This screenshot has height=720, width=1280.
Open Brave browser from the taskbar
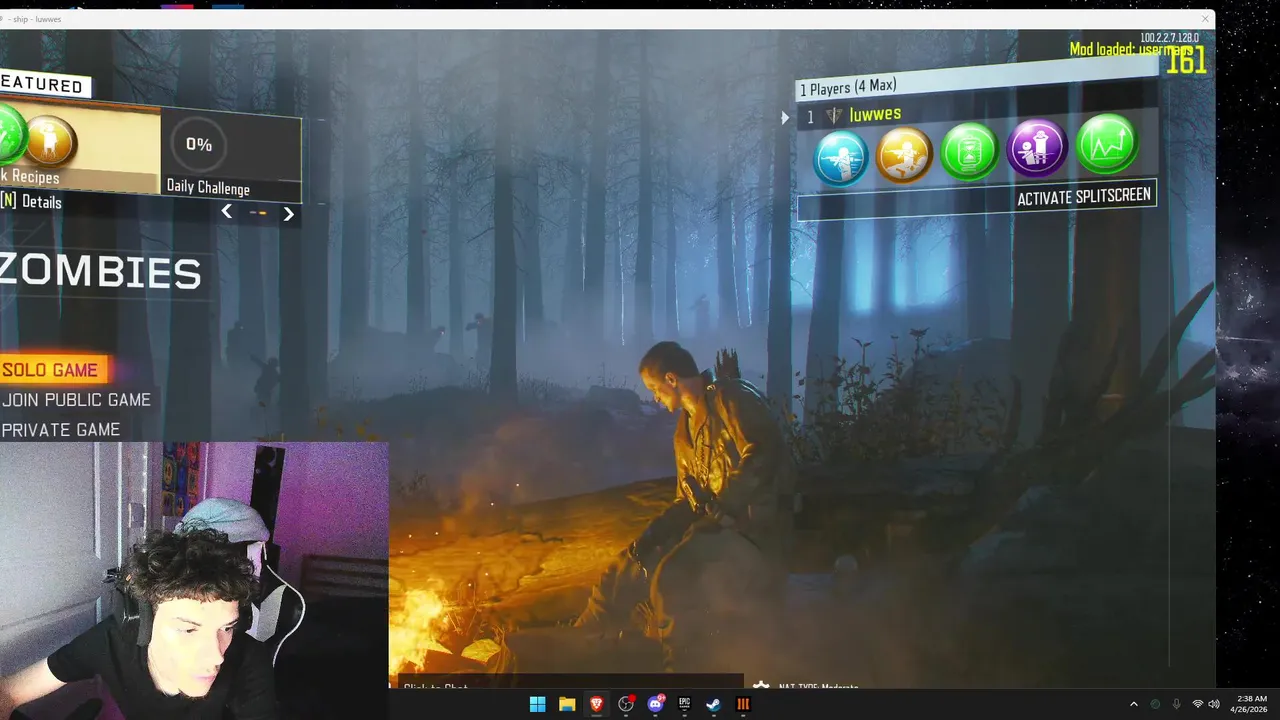(x=596, y=704)
